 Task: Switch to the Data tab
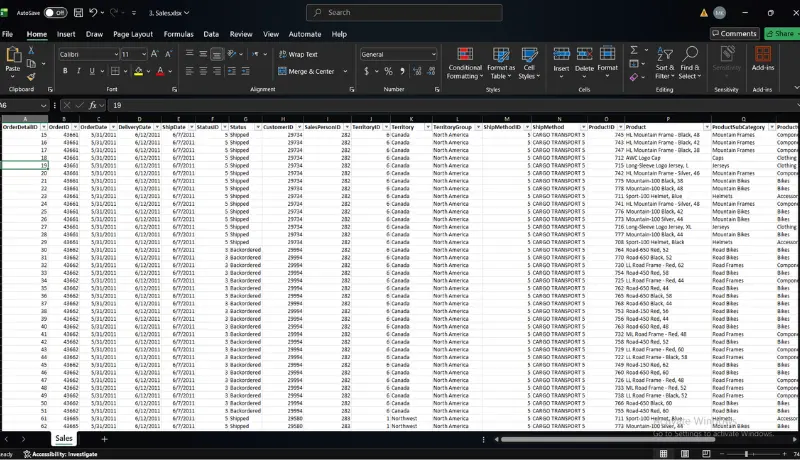coord(211,34)
